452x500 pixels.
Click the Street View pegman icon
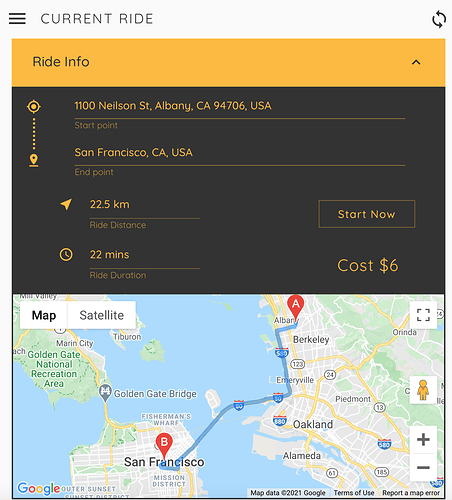[x=423, y=390]
